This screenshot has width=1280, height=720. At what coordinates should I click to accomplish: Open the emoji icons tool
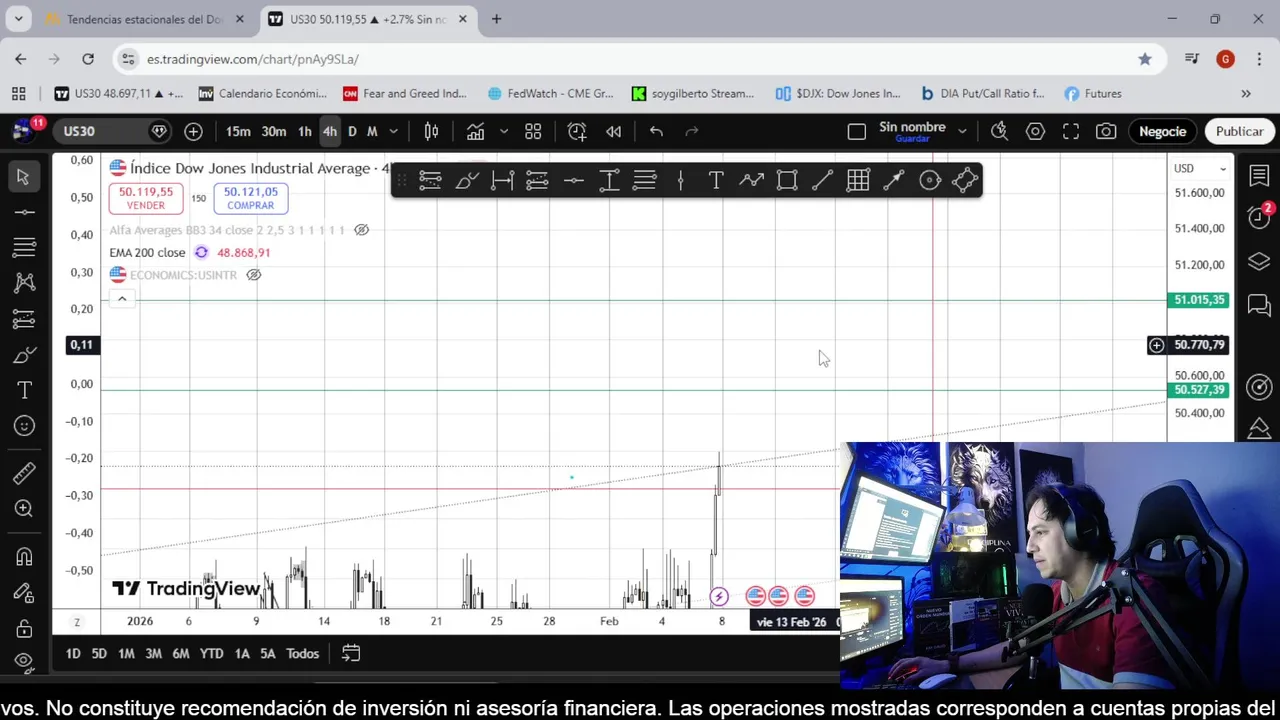pyautogui.click(x=24, y=426)
